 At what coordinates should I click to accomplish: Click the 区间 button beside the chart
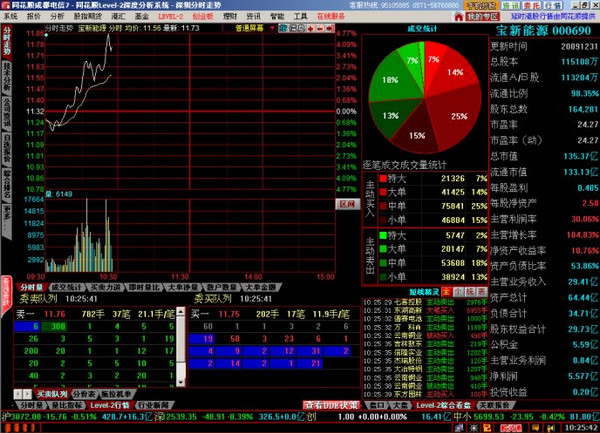click(x=346, y=203)
